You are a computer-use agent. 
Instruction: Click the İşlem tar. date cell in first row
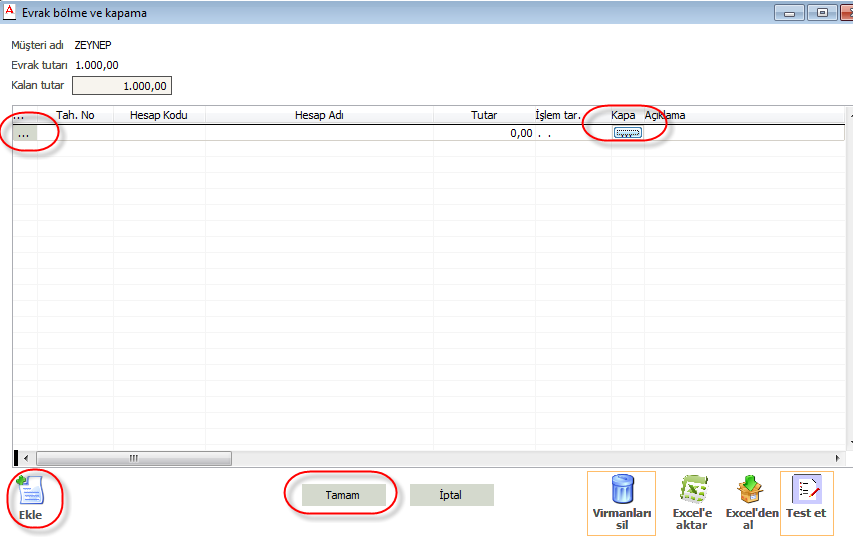pos(572,133)
